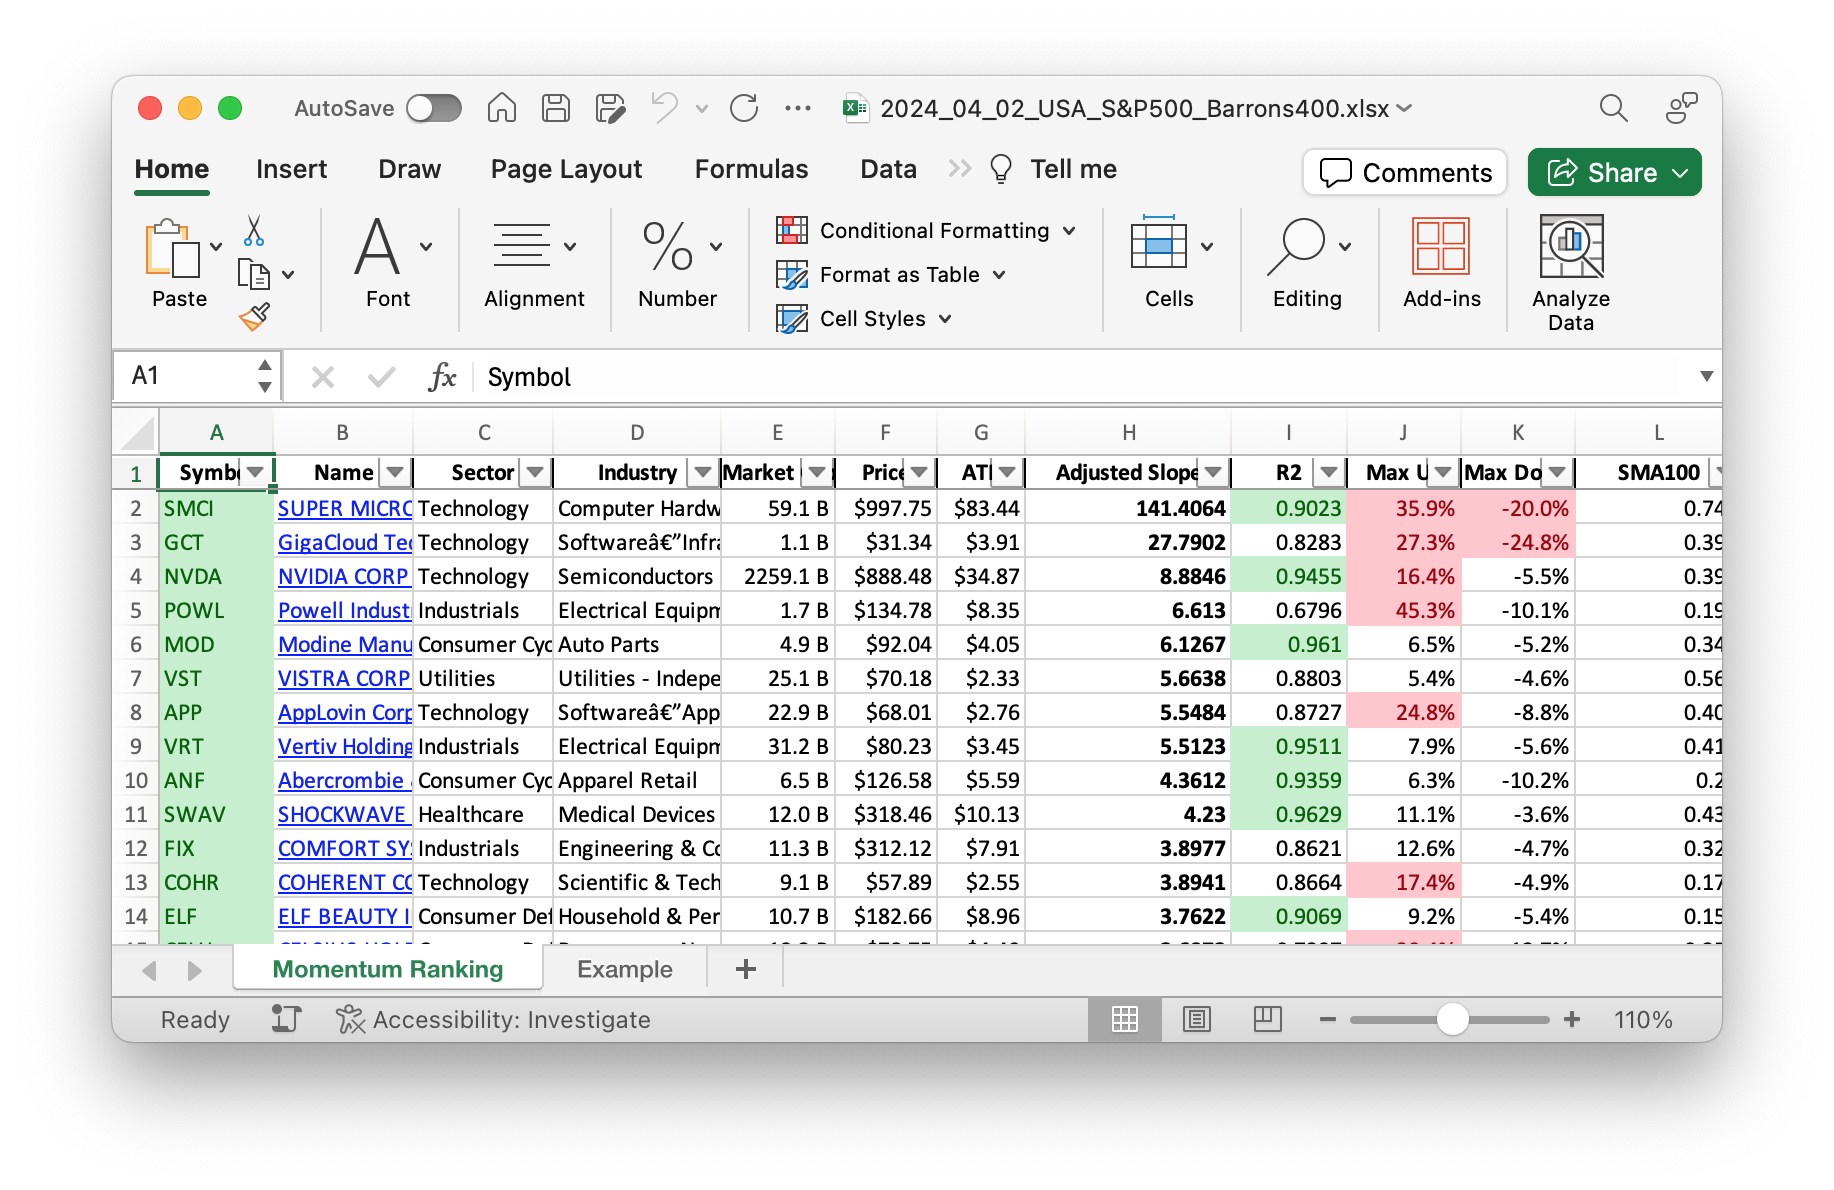Click the Home icon in title bar

tap(502, 108)
